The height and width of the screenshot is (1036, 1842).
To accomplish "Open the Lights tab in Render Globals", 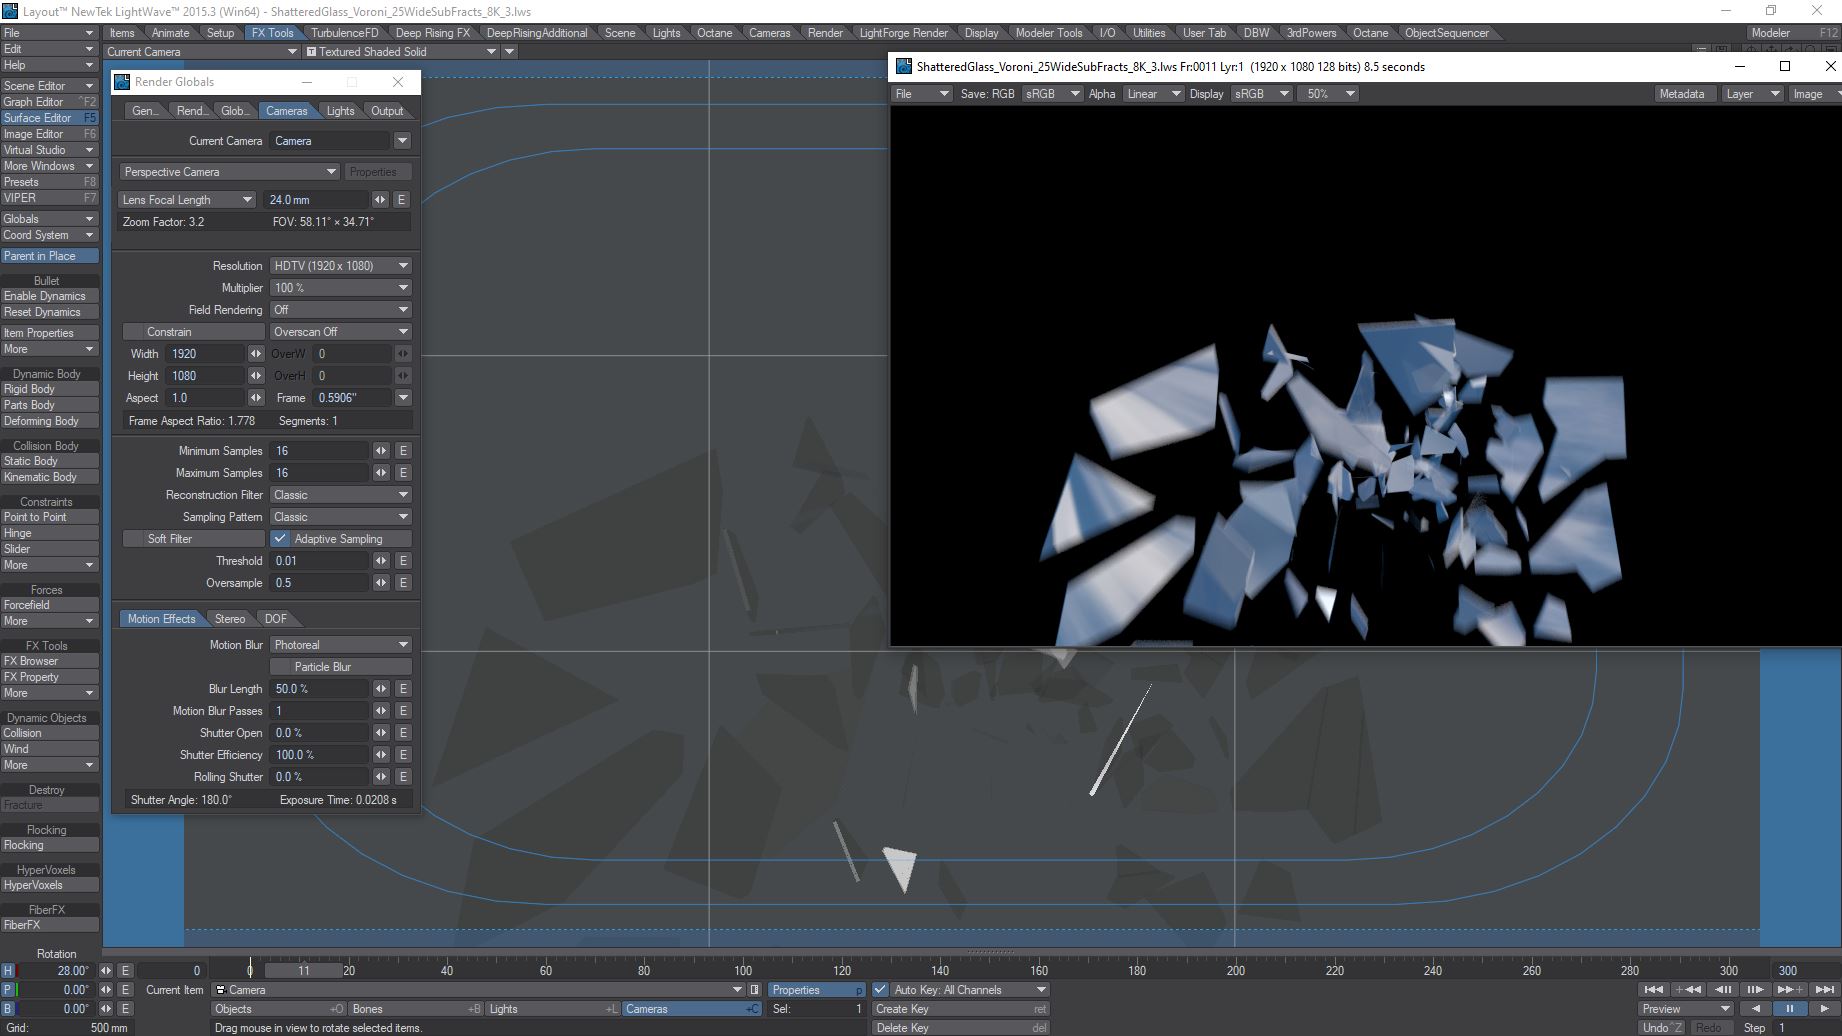I will (340, 111).
